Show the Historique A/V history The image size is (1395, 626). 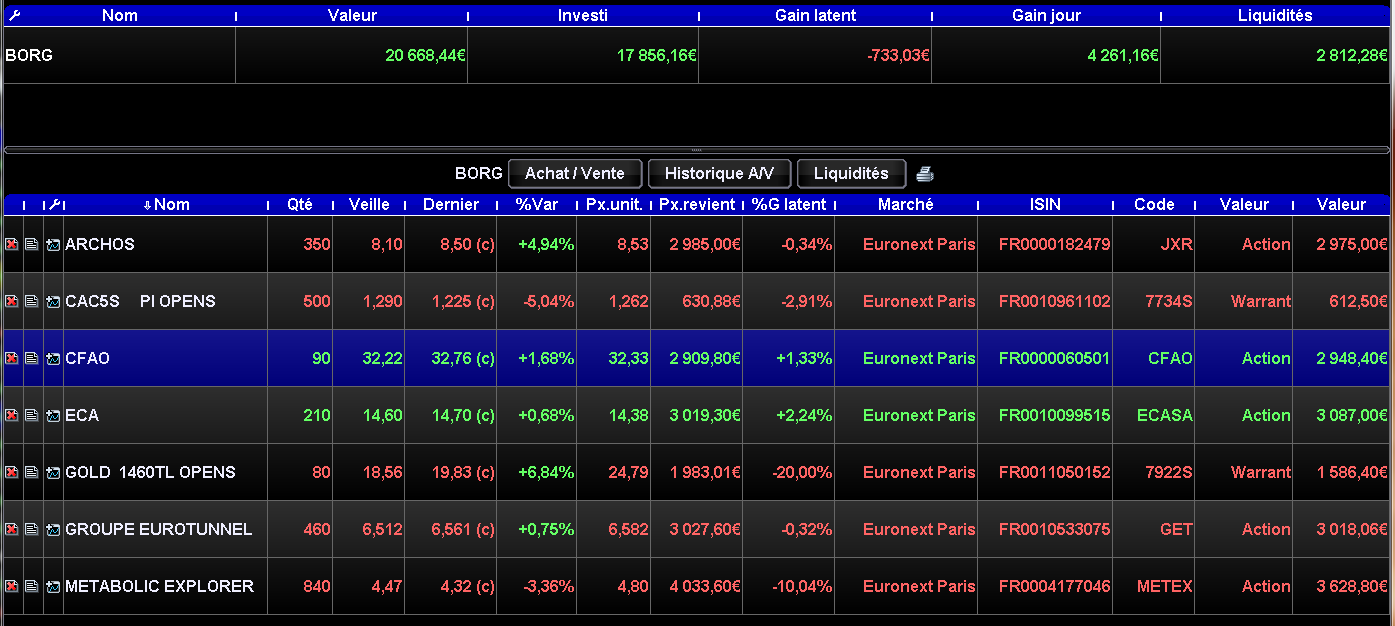point(719,174)
